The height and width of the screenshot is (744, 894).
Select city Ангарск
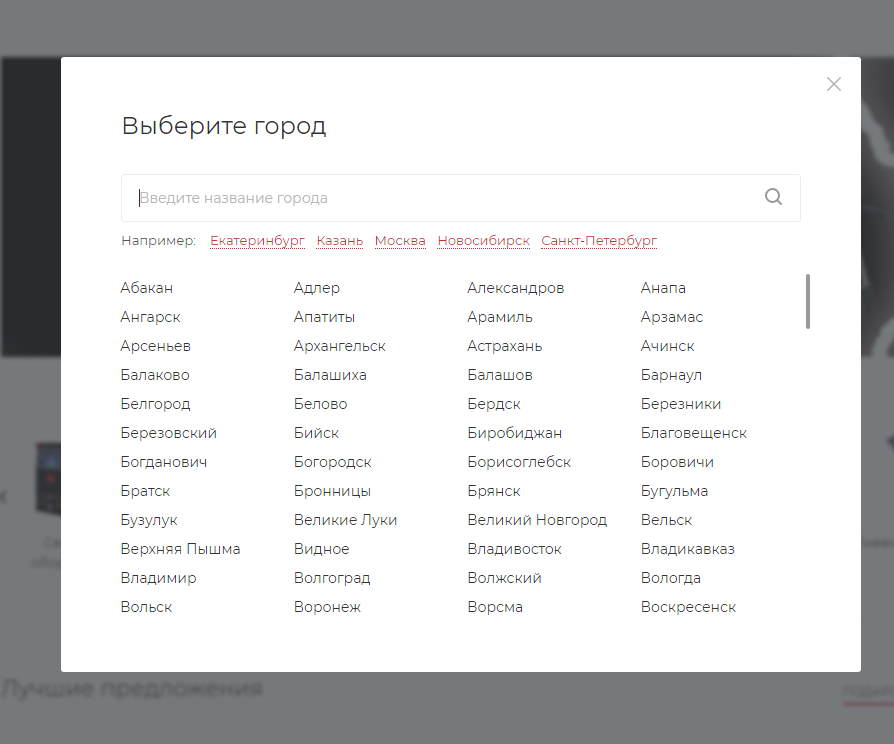tap(150, 317)
